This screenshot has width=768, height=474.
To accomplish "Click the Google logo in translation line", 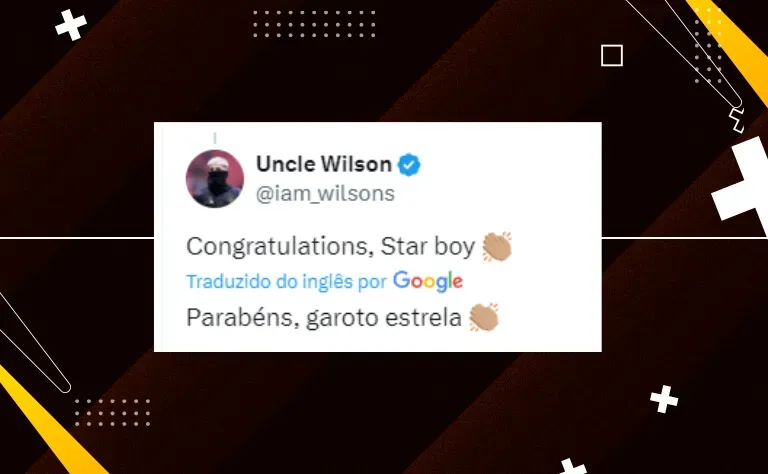I will pyautogui.click(x=428, y=281).
